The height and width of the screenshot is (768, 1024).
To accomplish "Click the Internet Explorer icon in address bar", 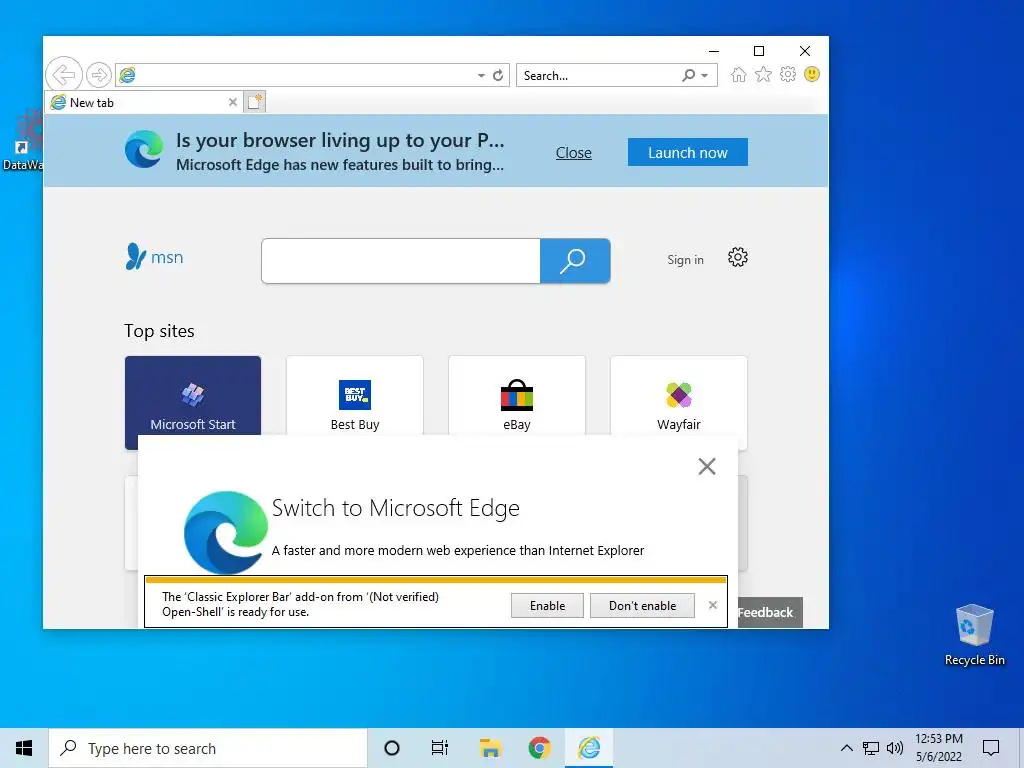I will [x=127, y=75].
